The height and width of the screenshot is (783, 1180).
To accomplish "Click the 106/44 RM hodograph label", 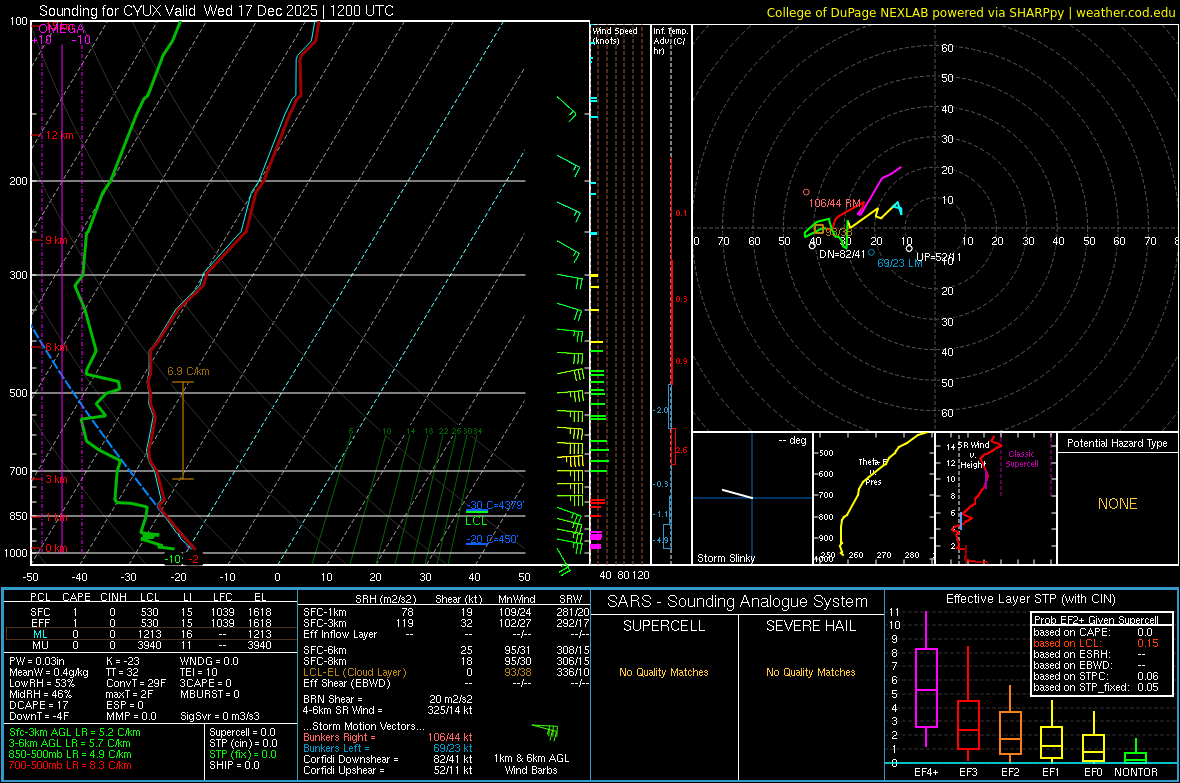I will tap(835, 203).
